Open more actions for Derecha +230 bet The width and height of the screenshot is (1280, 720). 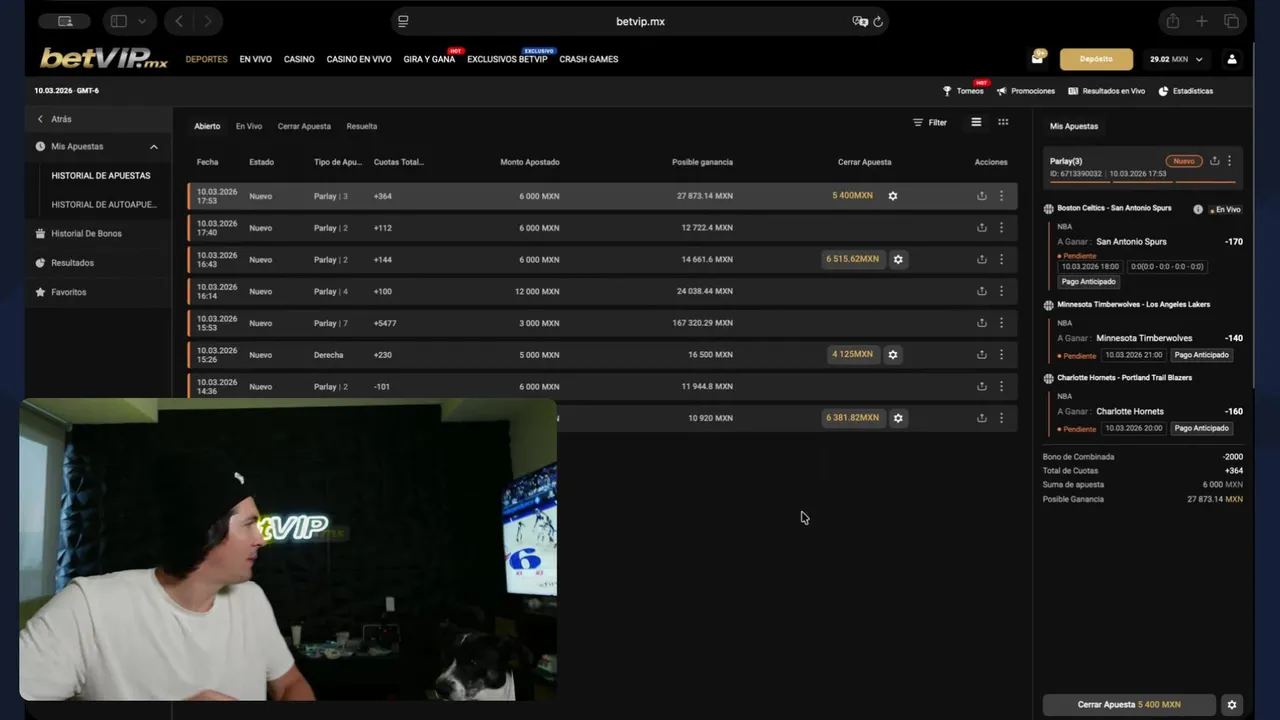[x=1001, y=355]
